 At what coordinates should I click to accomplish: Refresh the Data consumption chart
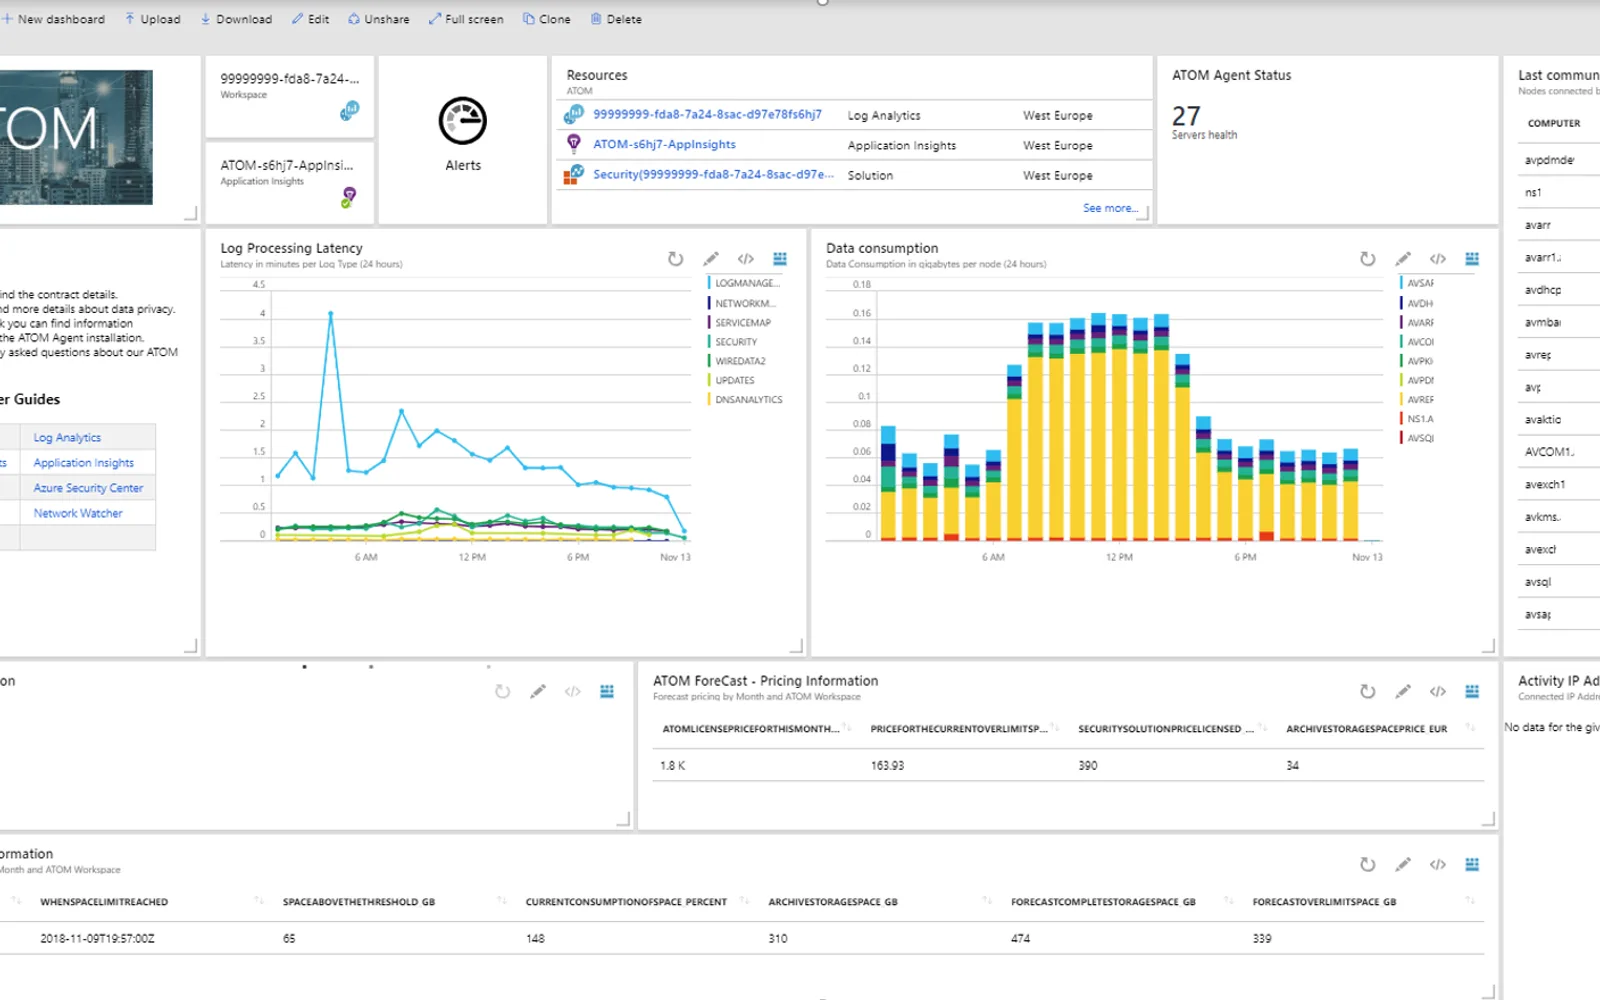(x=1368, y=259)
